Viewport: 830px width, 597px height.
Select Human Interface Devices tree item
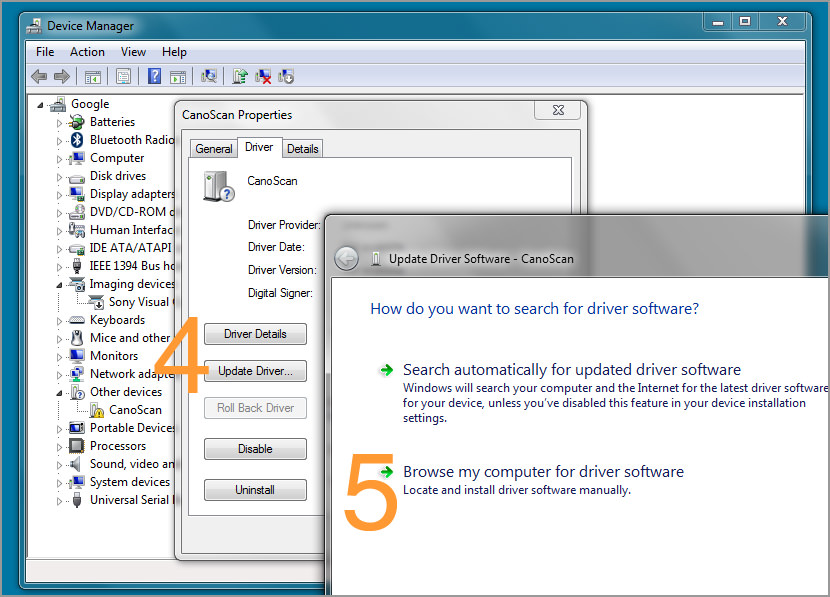click(131, 230)
